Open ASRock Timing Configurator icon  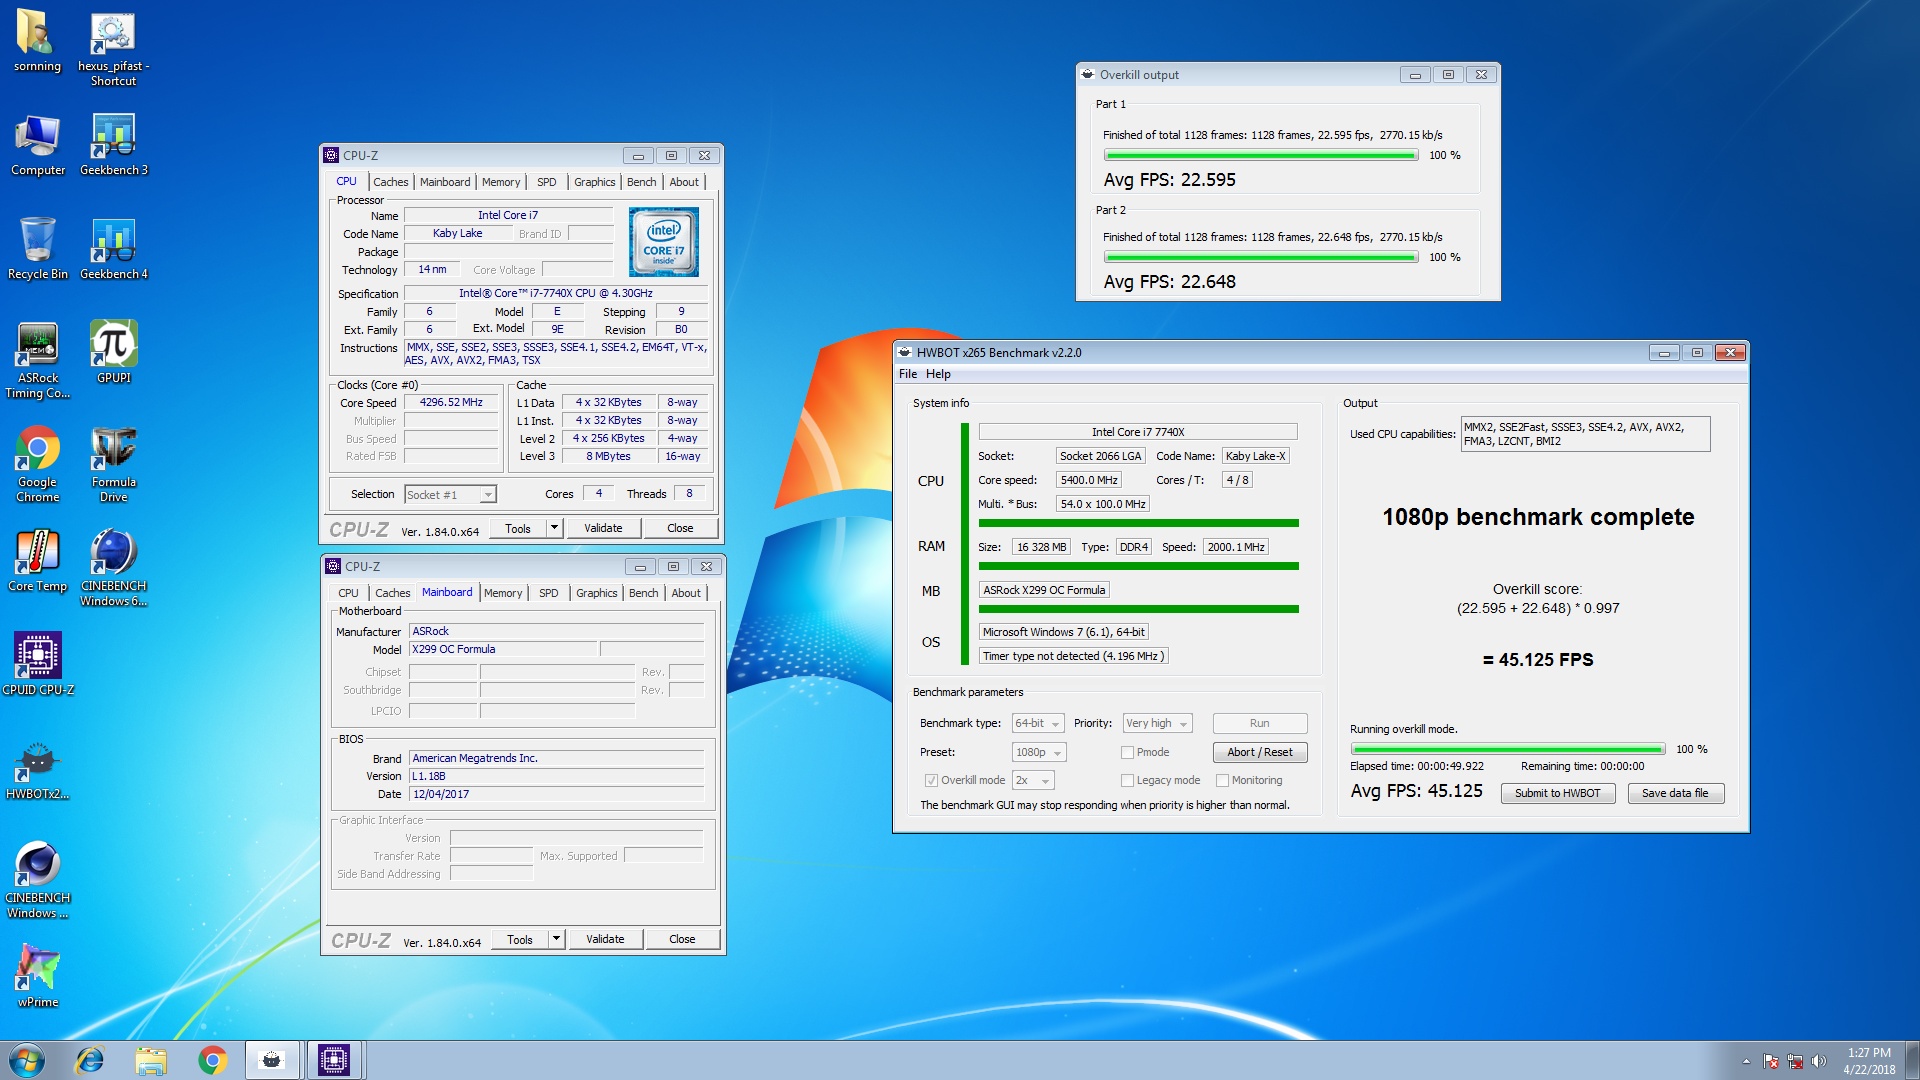[x=37, y=360]
